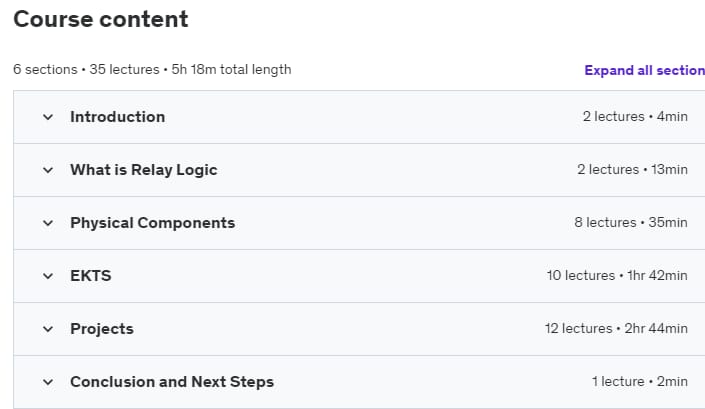Image resolution: width=705 pixels, height=409 pixels.
Task: Click the '2 lectures • 4min' label
Action: (x=635, y=117)
